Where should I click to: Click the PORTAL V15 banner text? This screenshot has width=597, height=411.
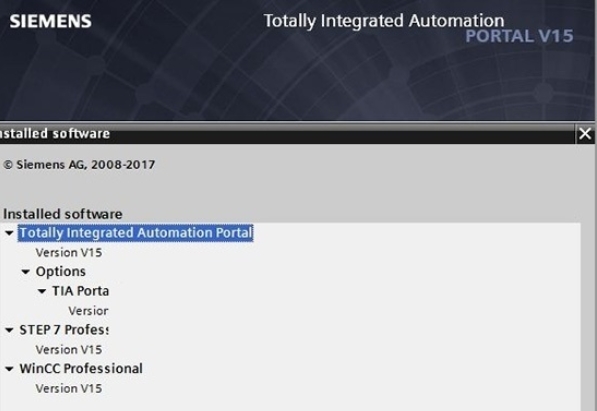pyautogui.click(x=519, y=36)
